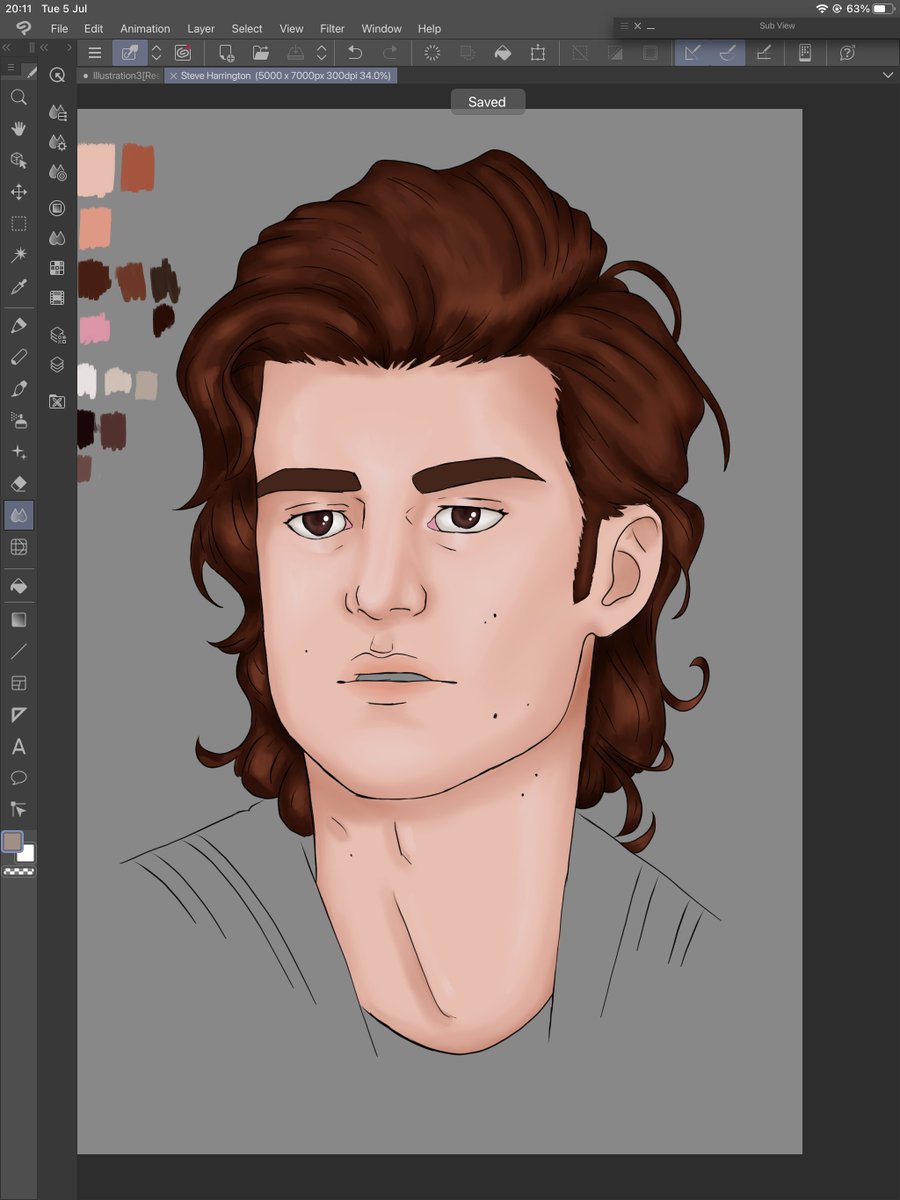
Task: Toggle the highlighted pen-mode button in command bar
Action: [130, 53]
